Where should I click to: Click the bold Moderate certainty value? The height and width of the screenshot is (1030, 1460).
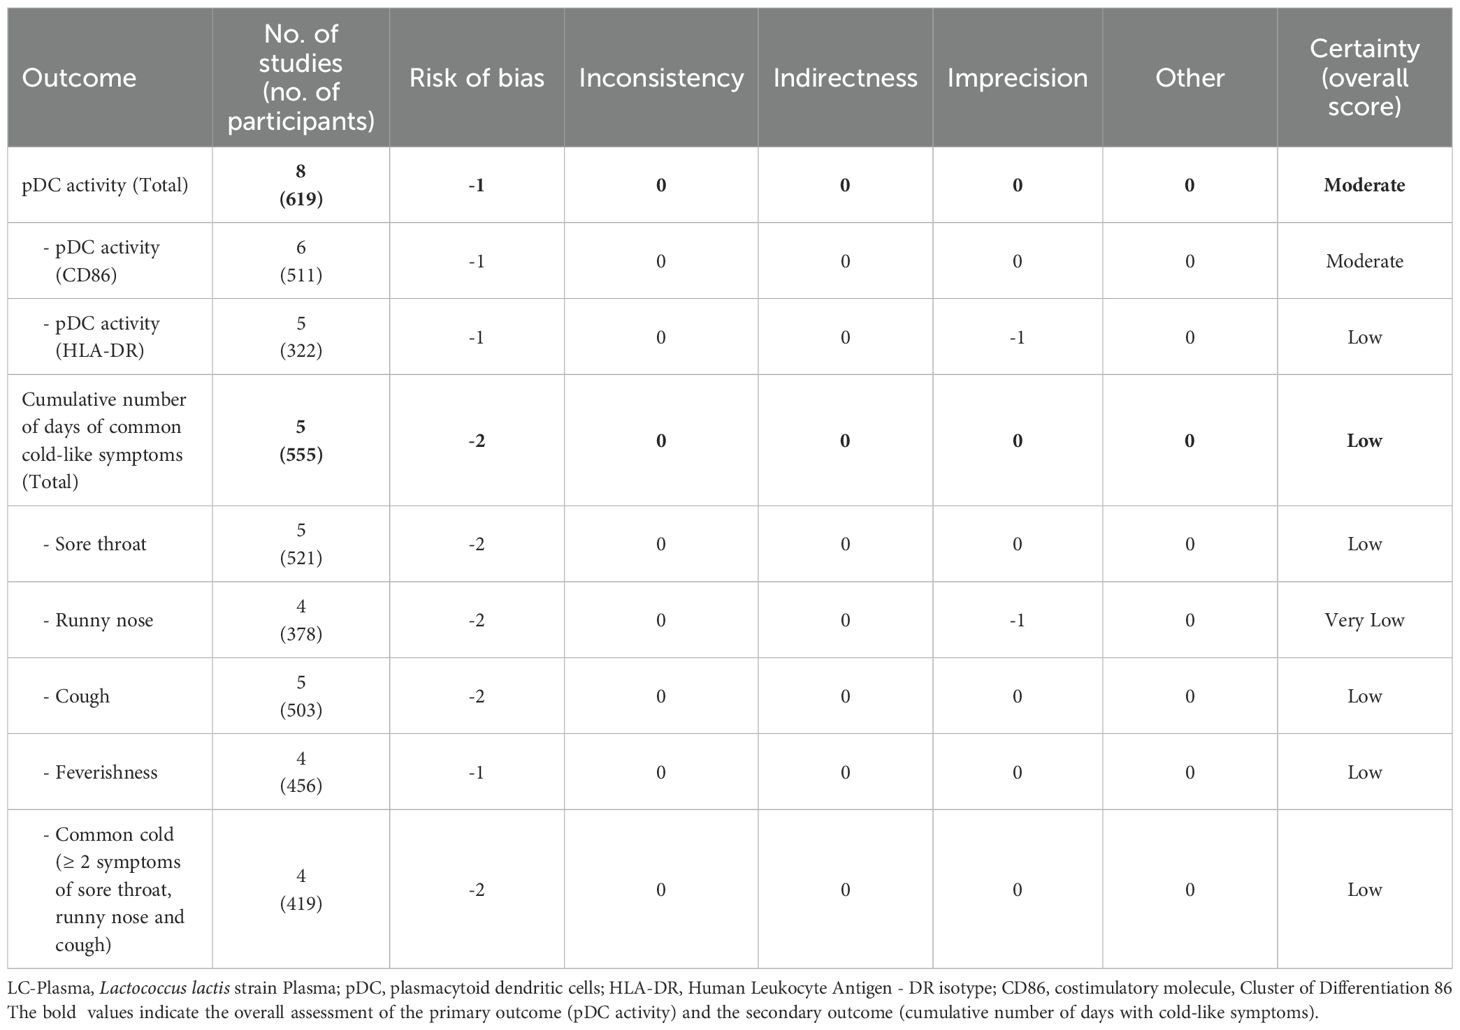click(x=1364, y=185)
